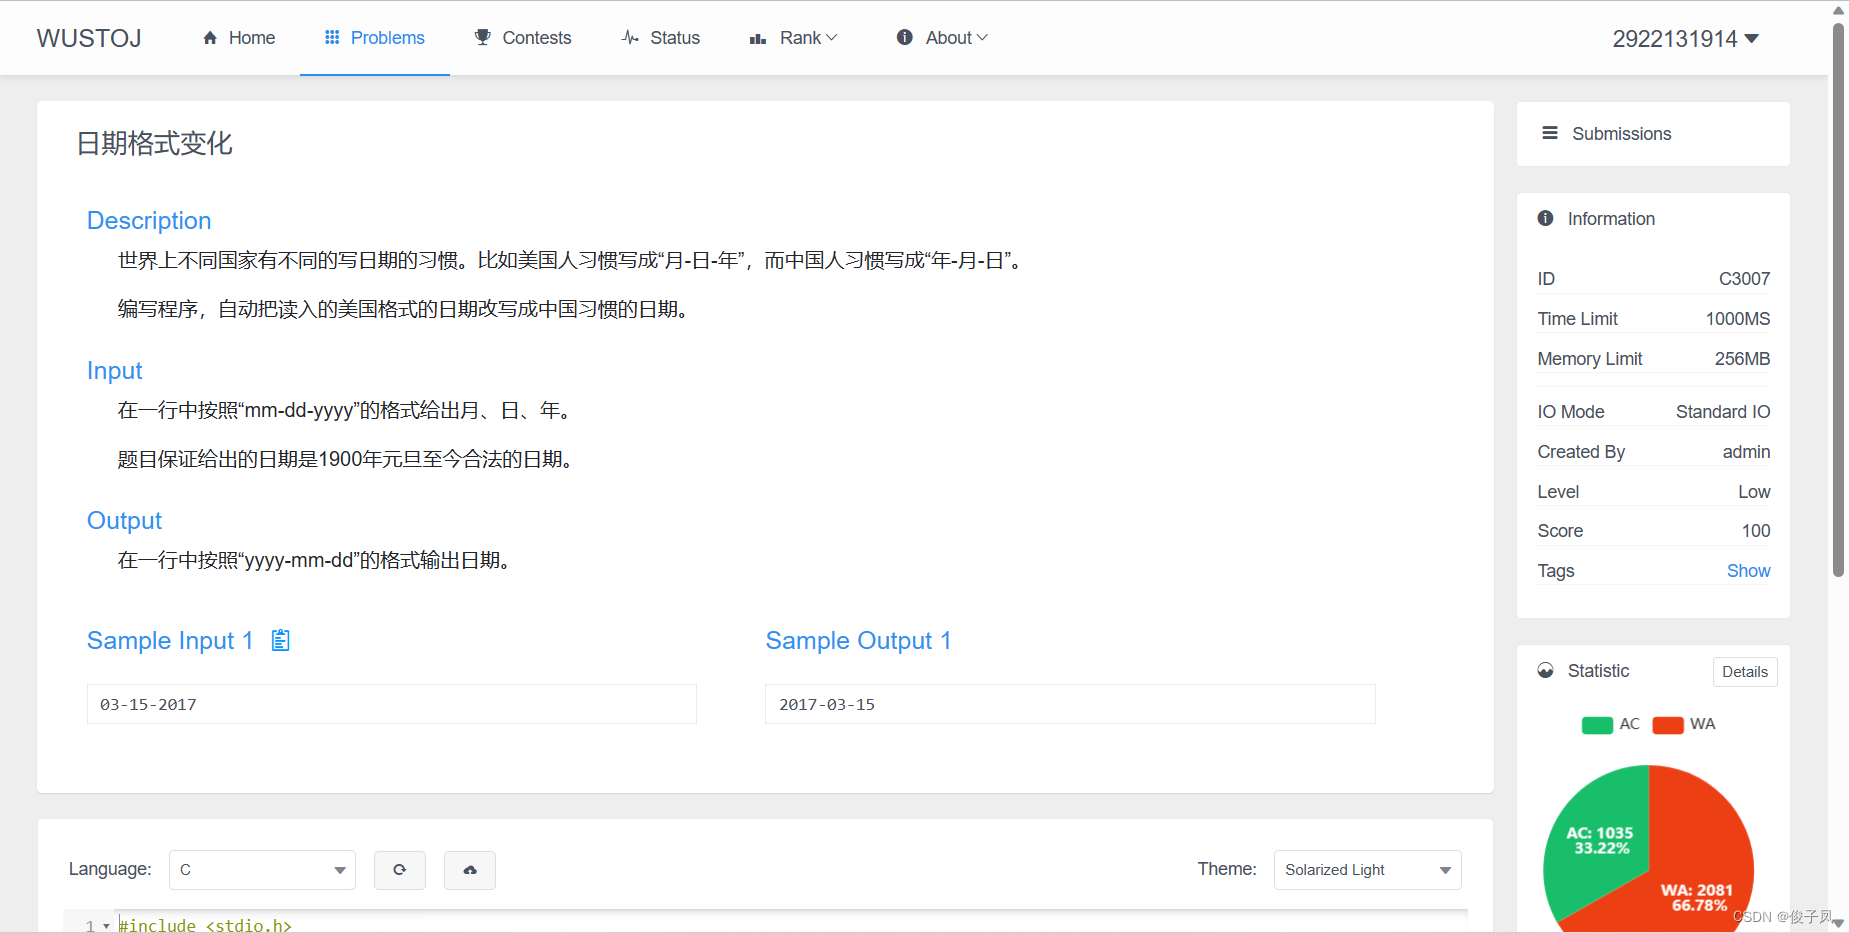Click the Submissions list icon
1849x933 pixels.
pyautogui.click(x=1550, y=133)
